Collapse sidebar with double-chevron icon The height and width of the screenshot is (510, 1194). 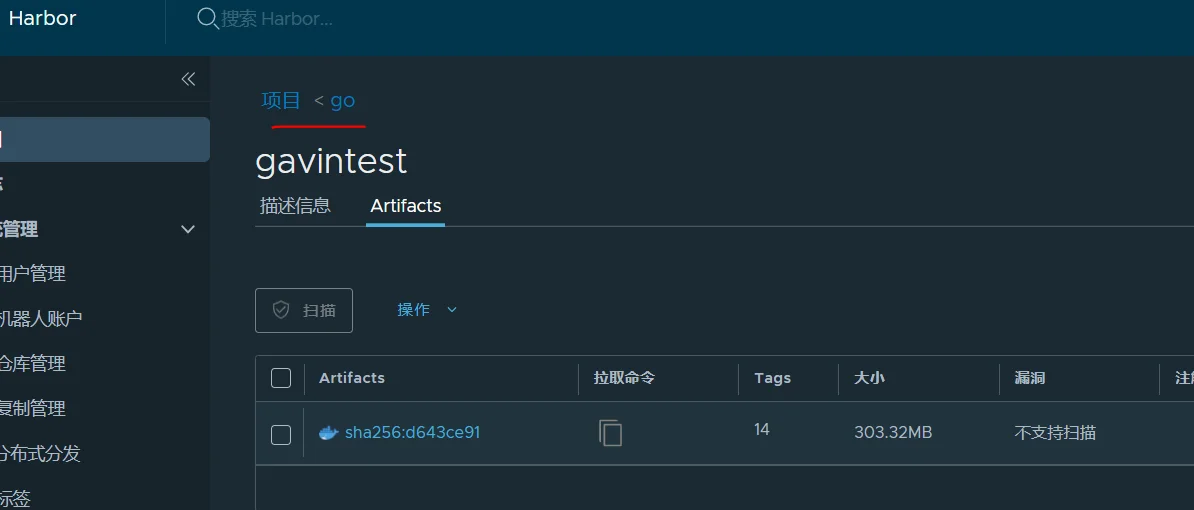(188, 79)
